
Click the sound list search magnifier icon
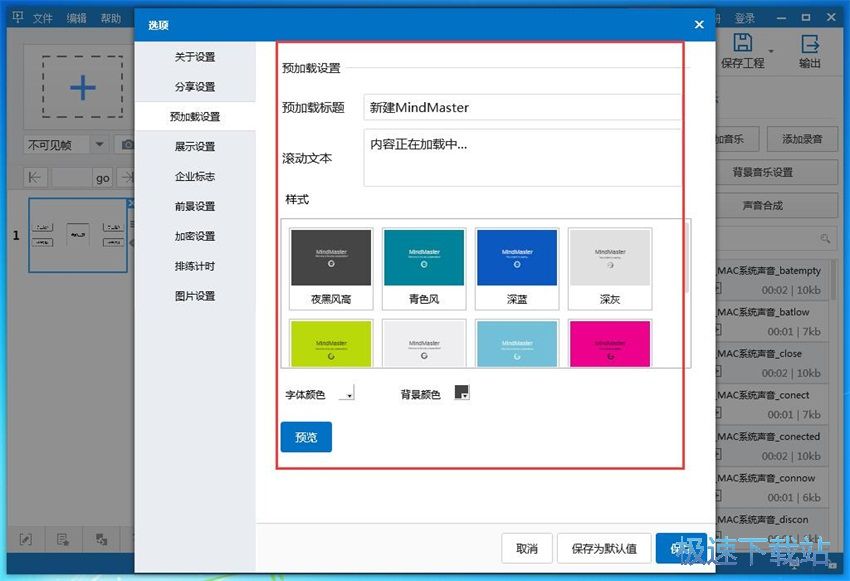[825, 238]
